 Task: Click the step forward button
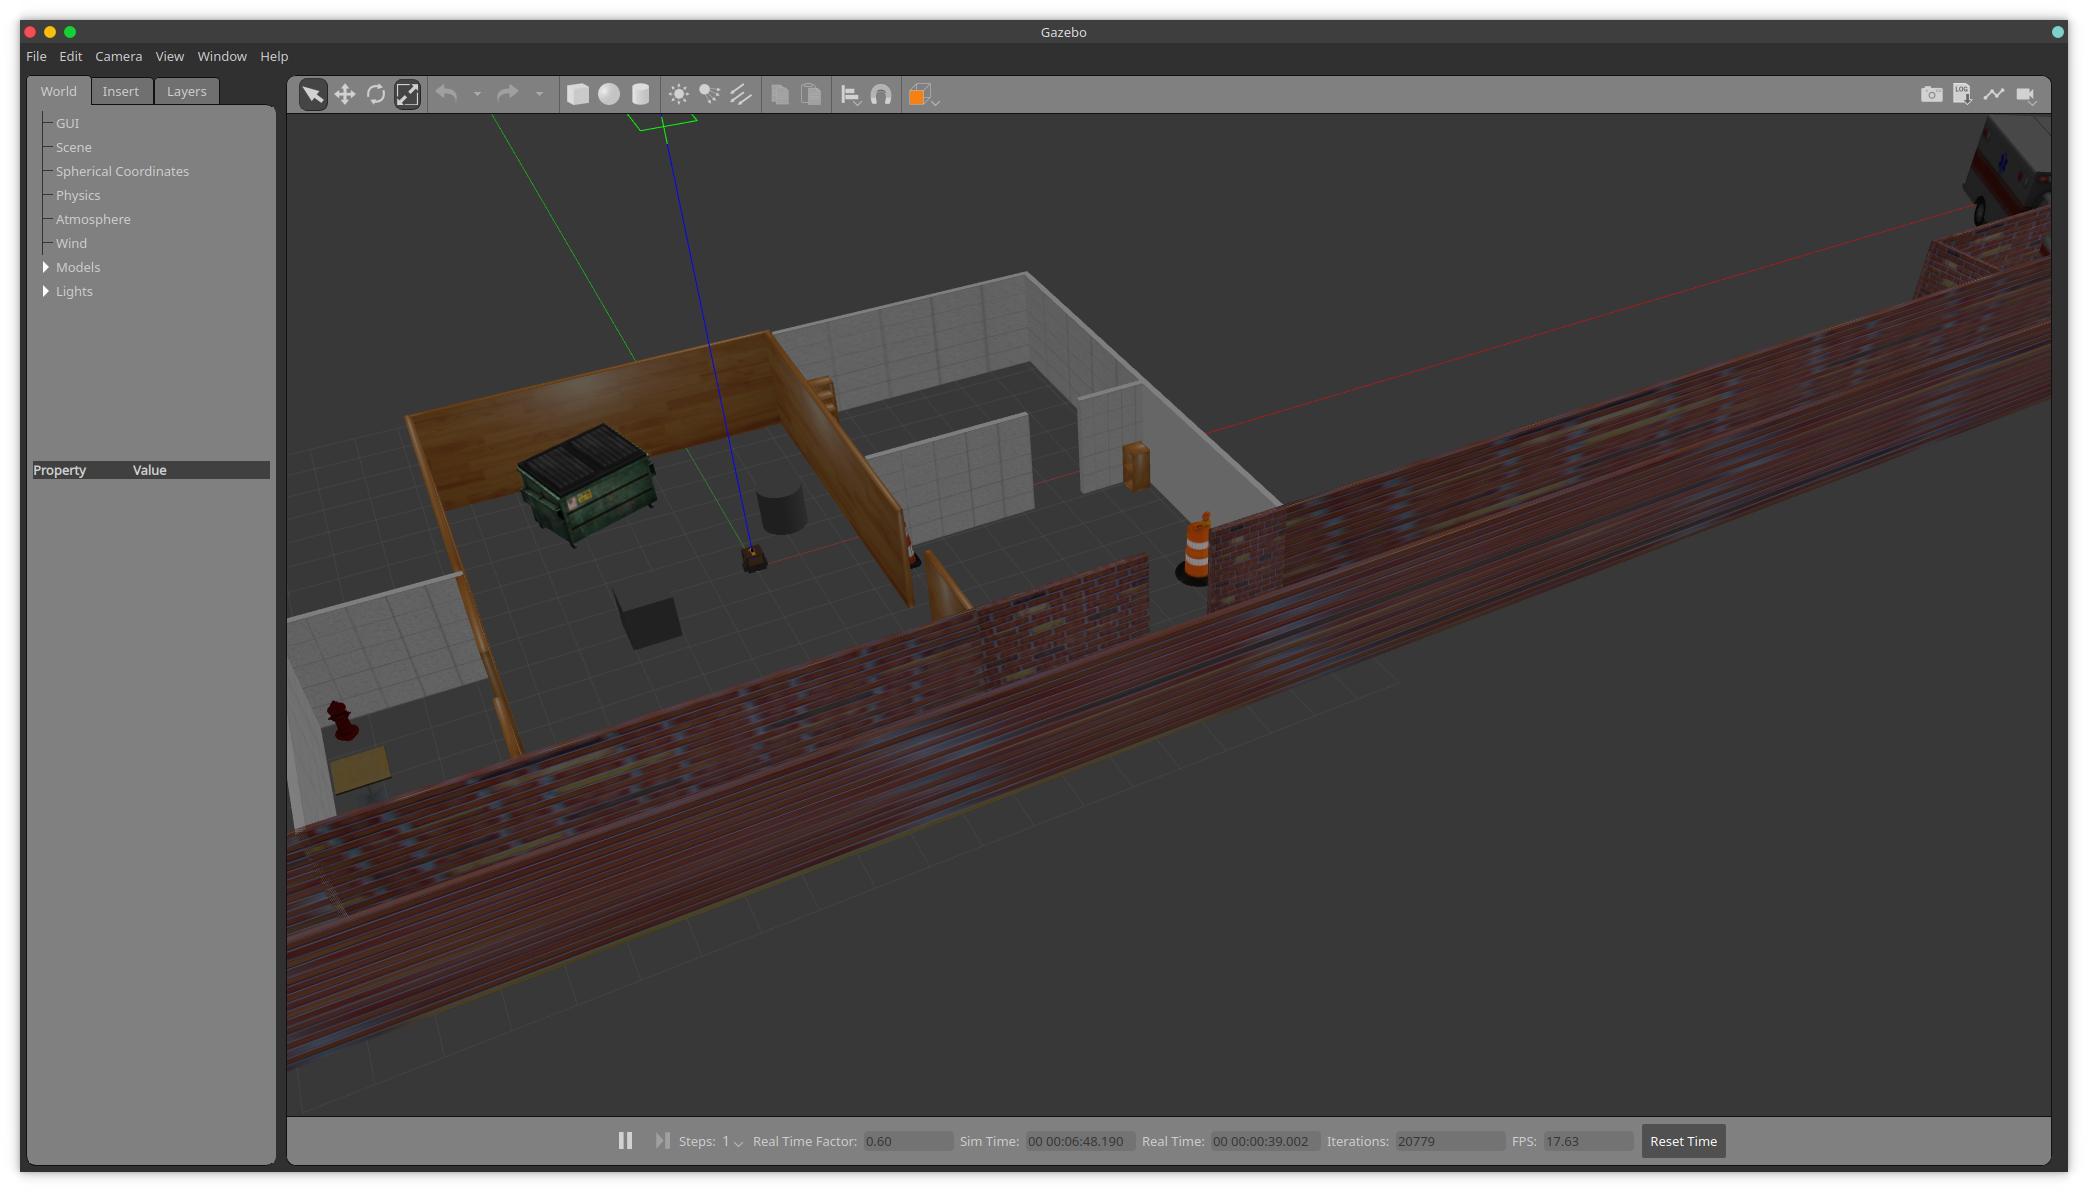pos(661,1140)
